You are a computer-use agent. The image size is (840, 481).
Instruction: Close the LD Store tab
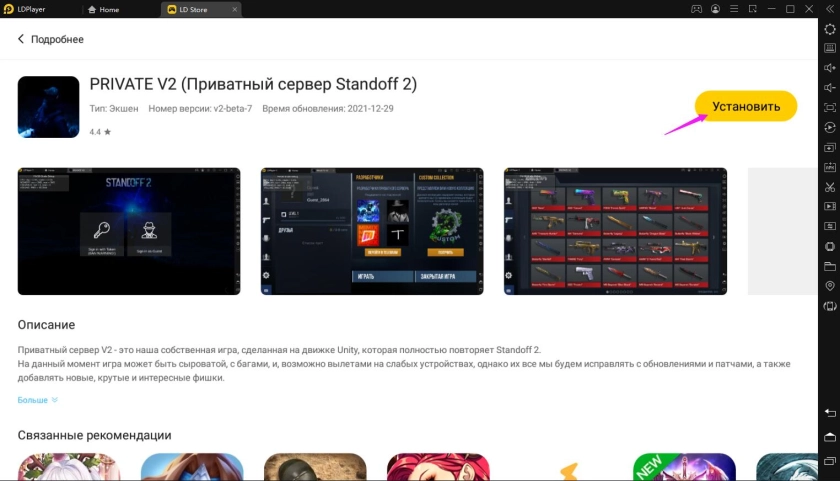tap(235, 9)
